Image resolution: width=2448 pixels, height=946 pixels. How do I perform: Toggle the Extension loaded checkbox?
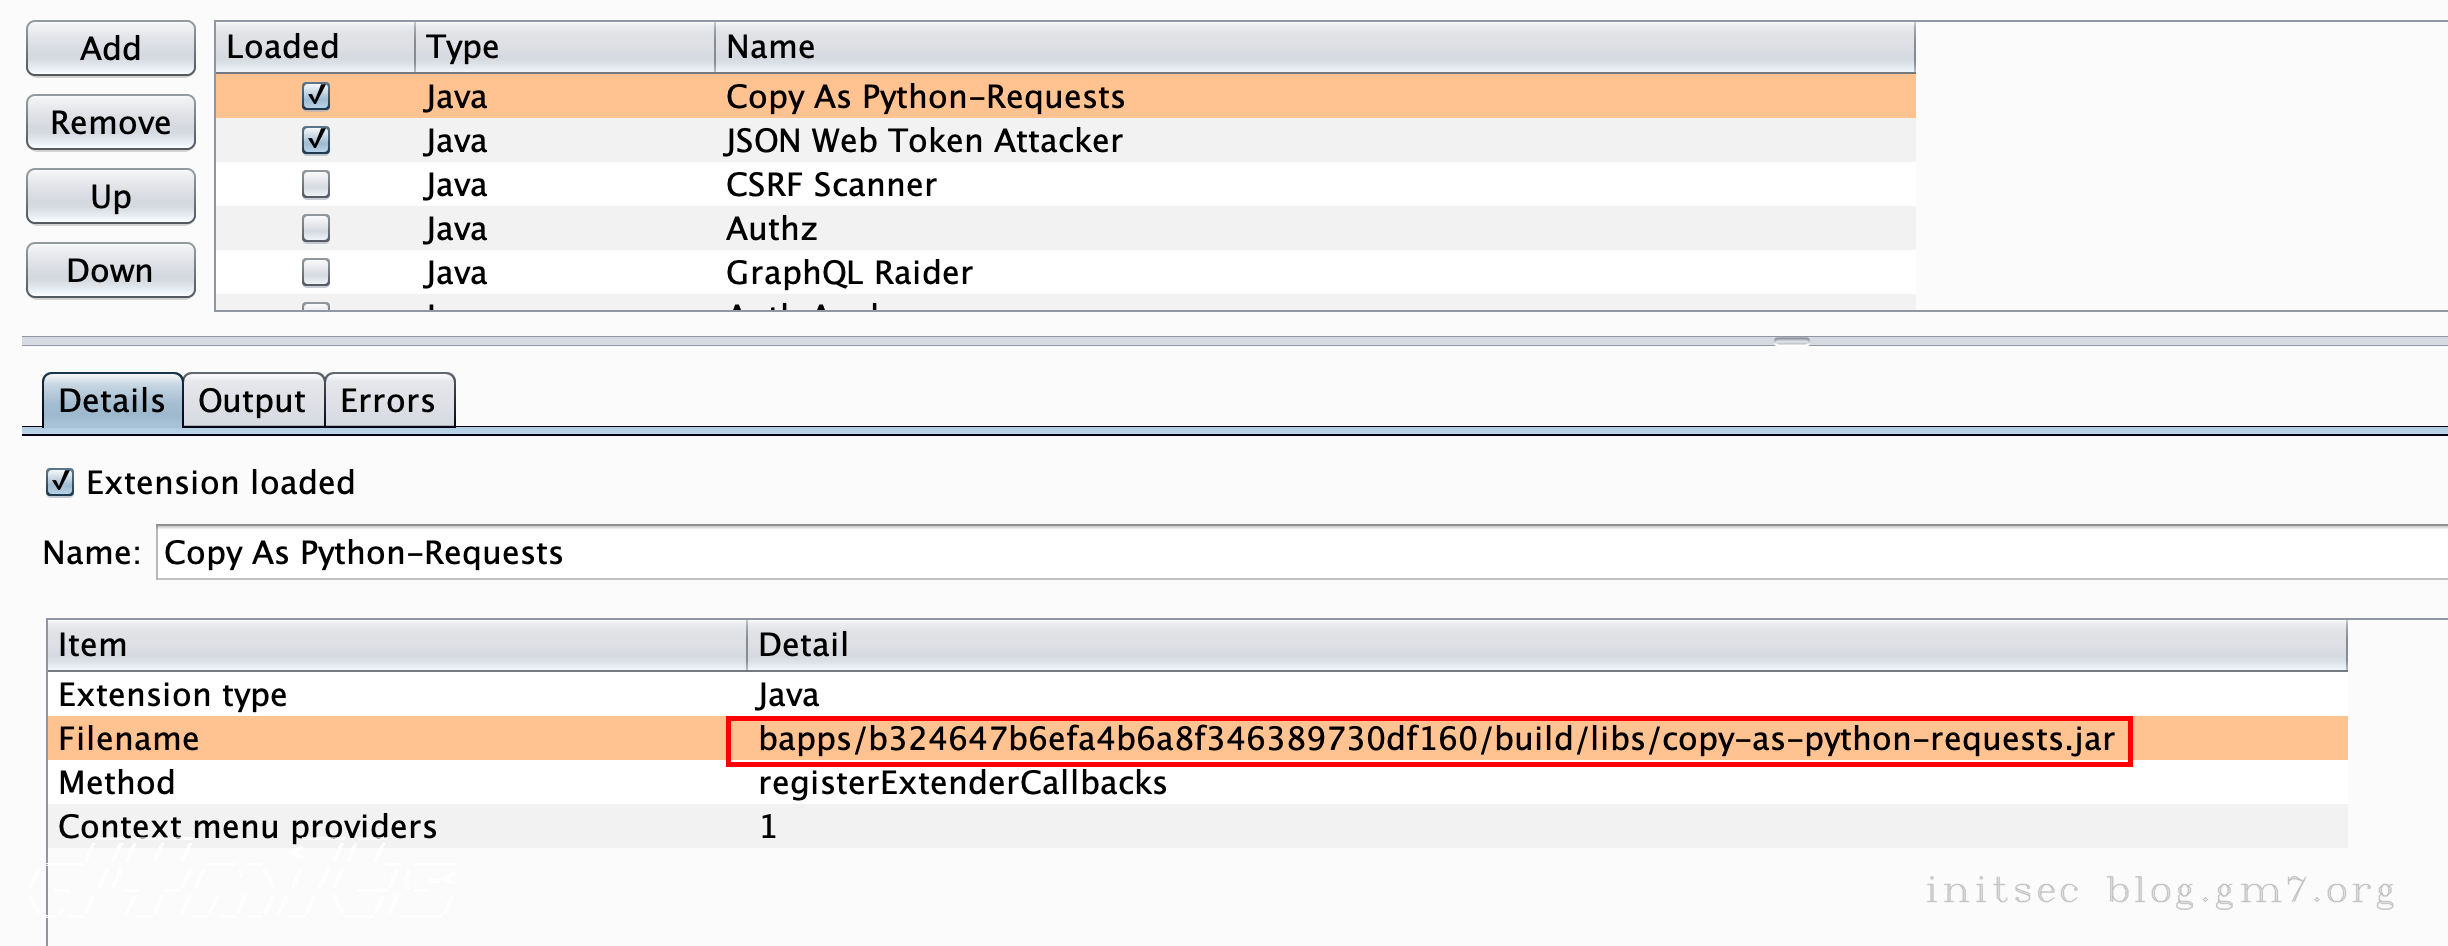60,482
